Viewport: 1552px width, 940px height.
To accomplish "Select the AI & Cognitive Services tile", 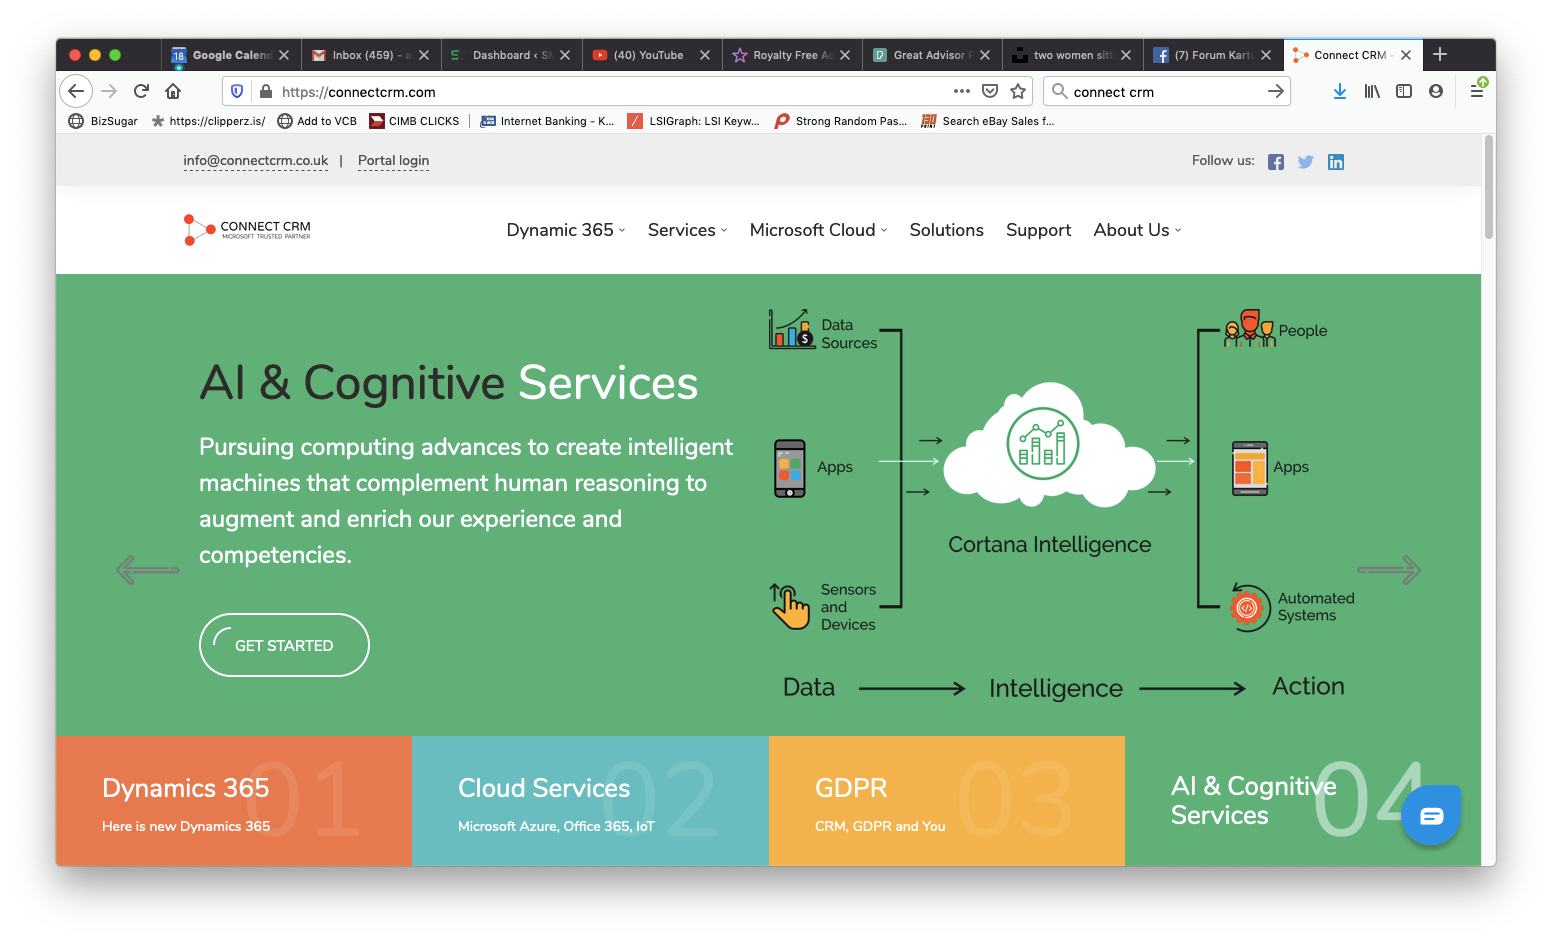I will (x=1303, y=801).
